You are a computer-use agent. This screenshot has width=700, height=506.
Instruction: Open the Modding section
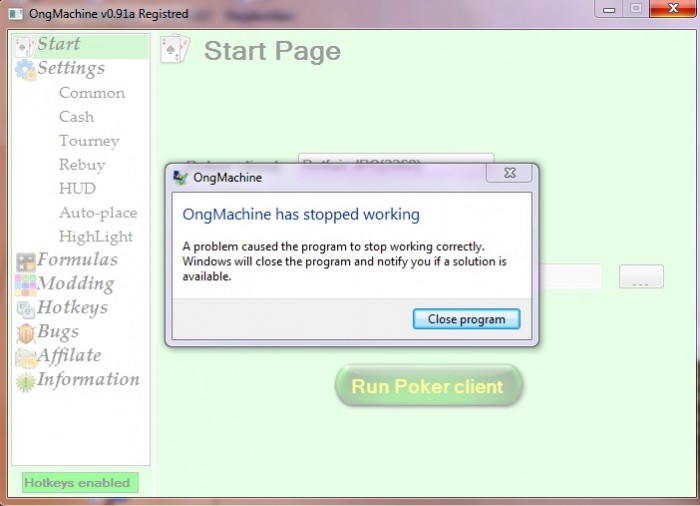(x=75, y=284)
